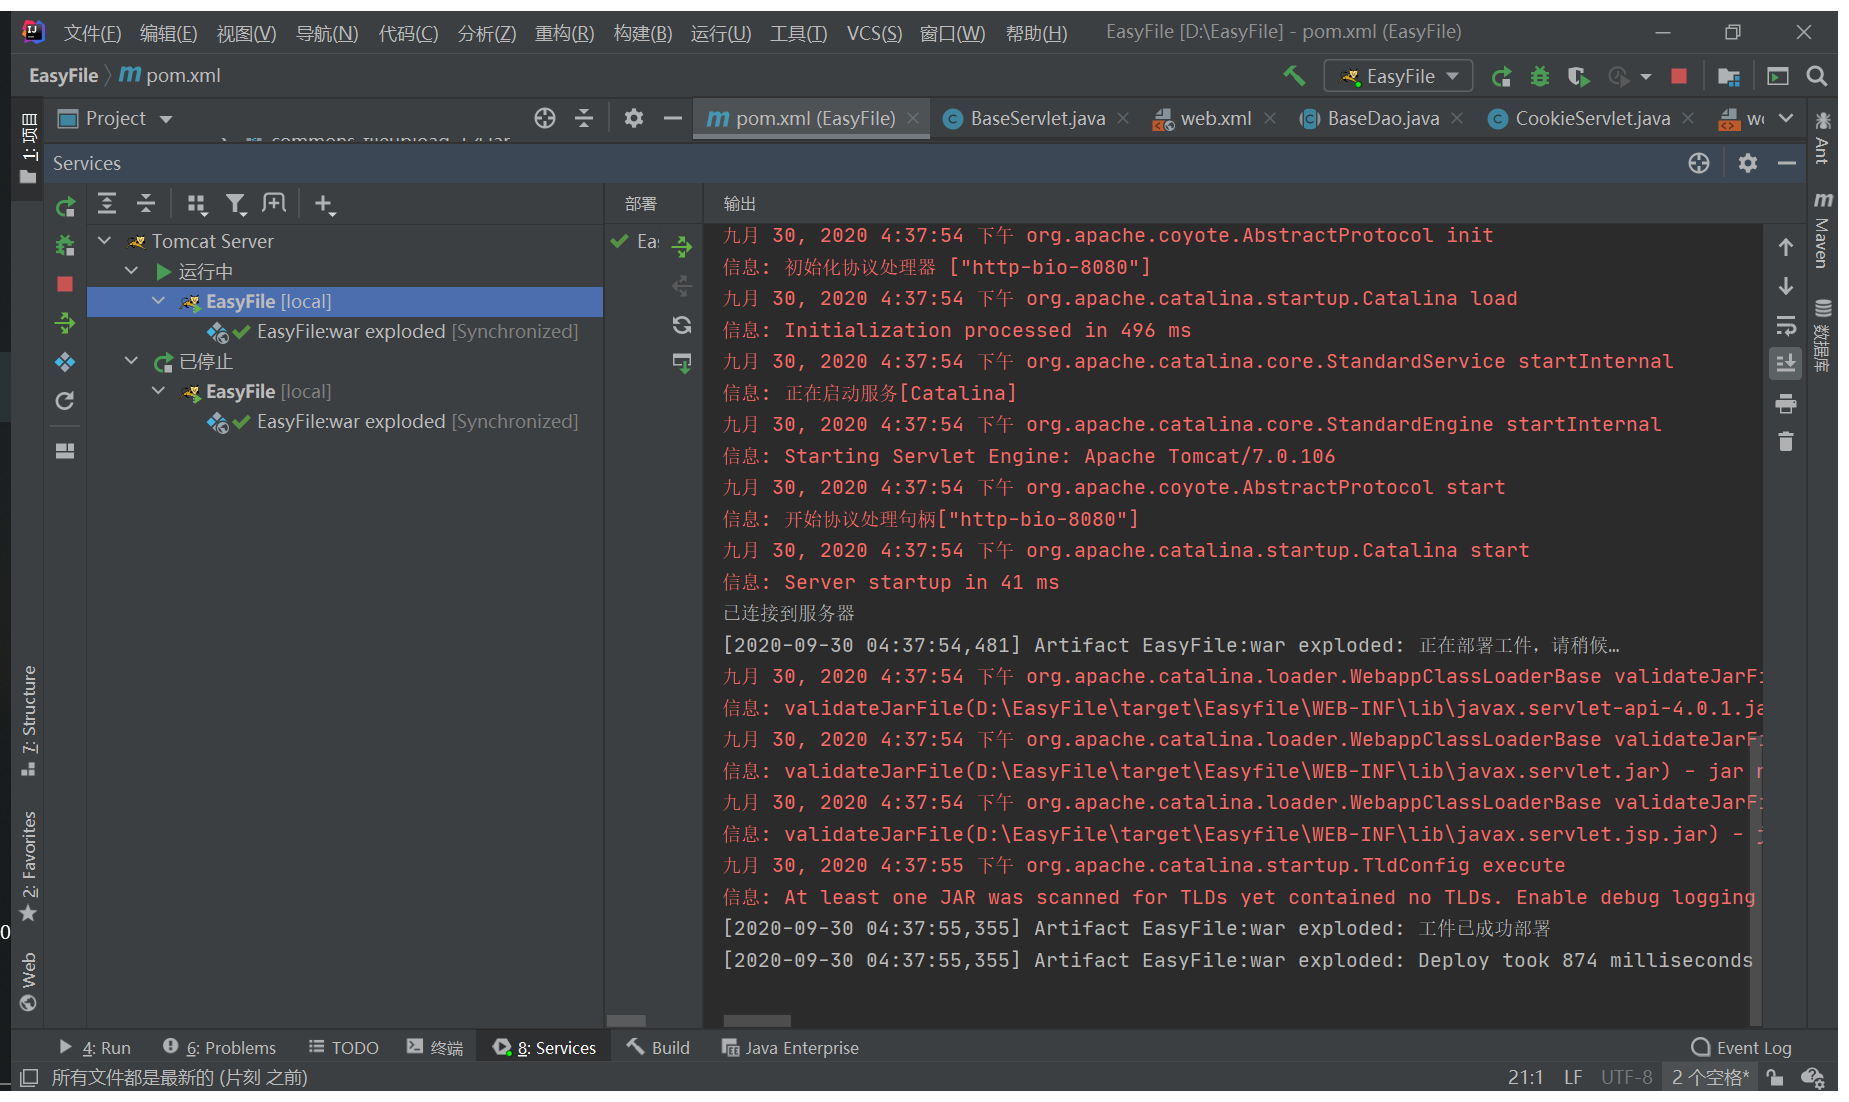Collapse EasyFile [local] under 已停止
Screen dimensions: 1849x1102
point(158,391)
